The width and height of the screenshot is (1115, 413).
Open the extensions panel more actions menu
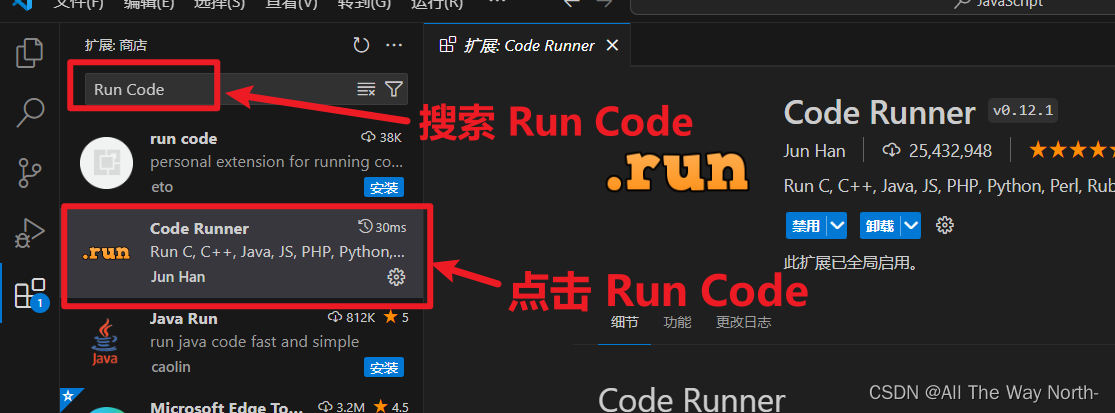click(394, 45)
